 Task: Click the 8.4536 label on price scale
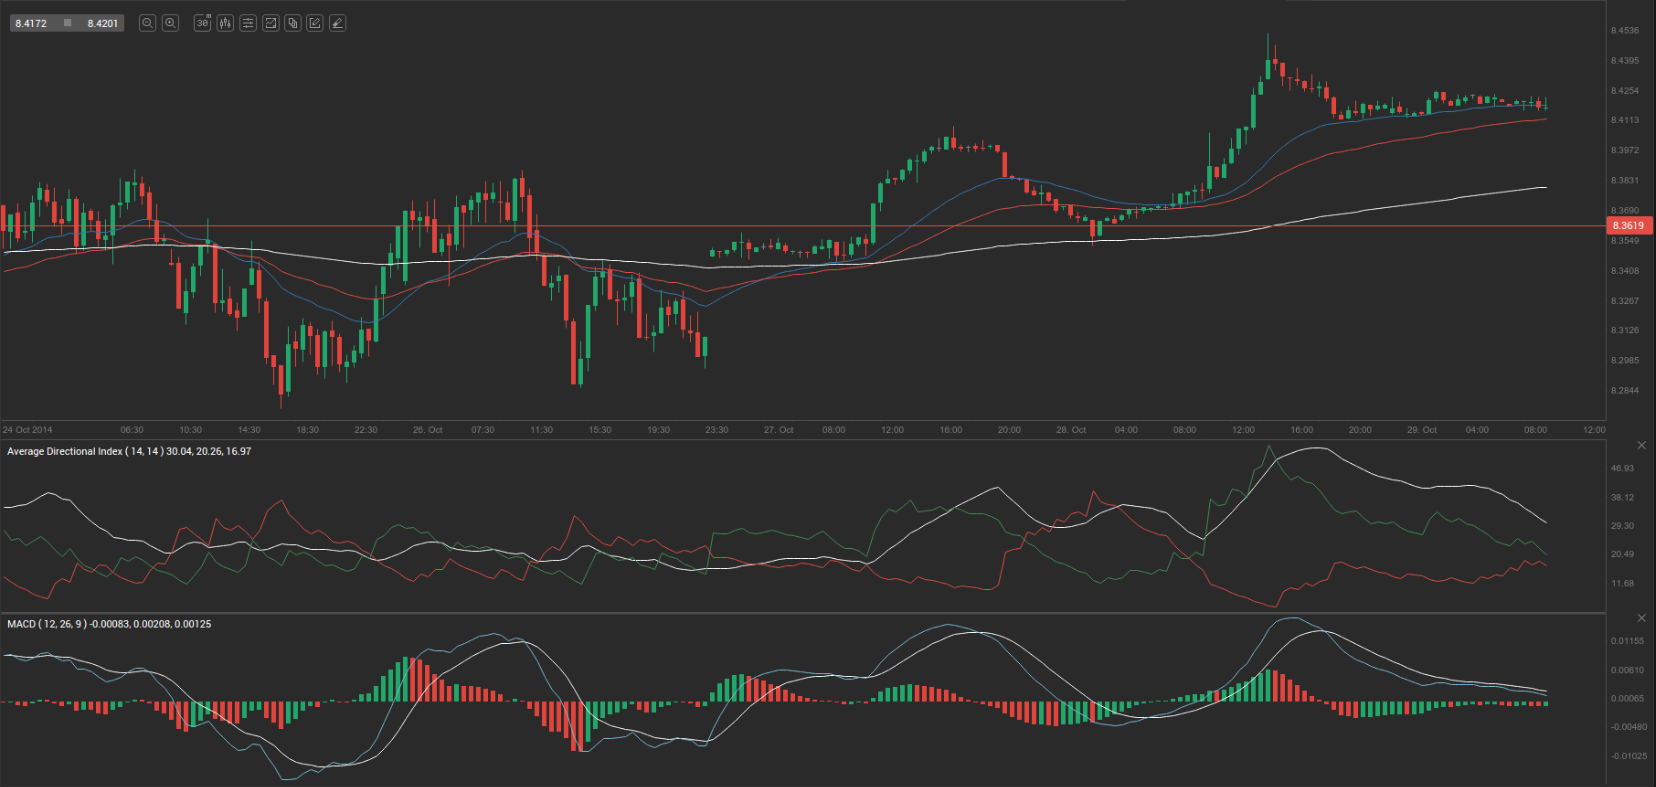(x=1624, y=31)
